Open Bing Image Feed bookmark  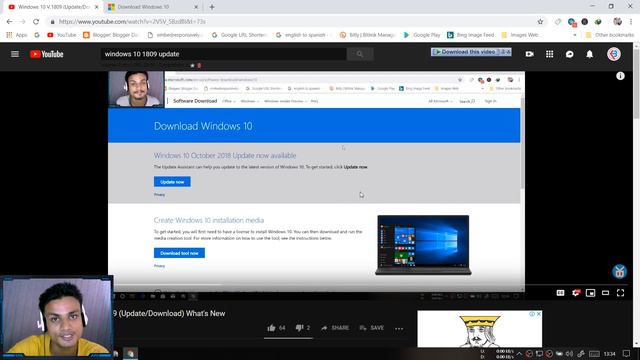pyautogui.click(x=471, y=35)
